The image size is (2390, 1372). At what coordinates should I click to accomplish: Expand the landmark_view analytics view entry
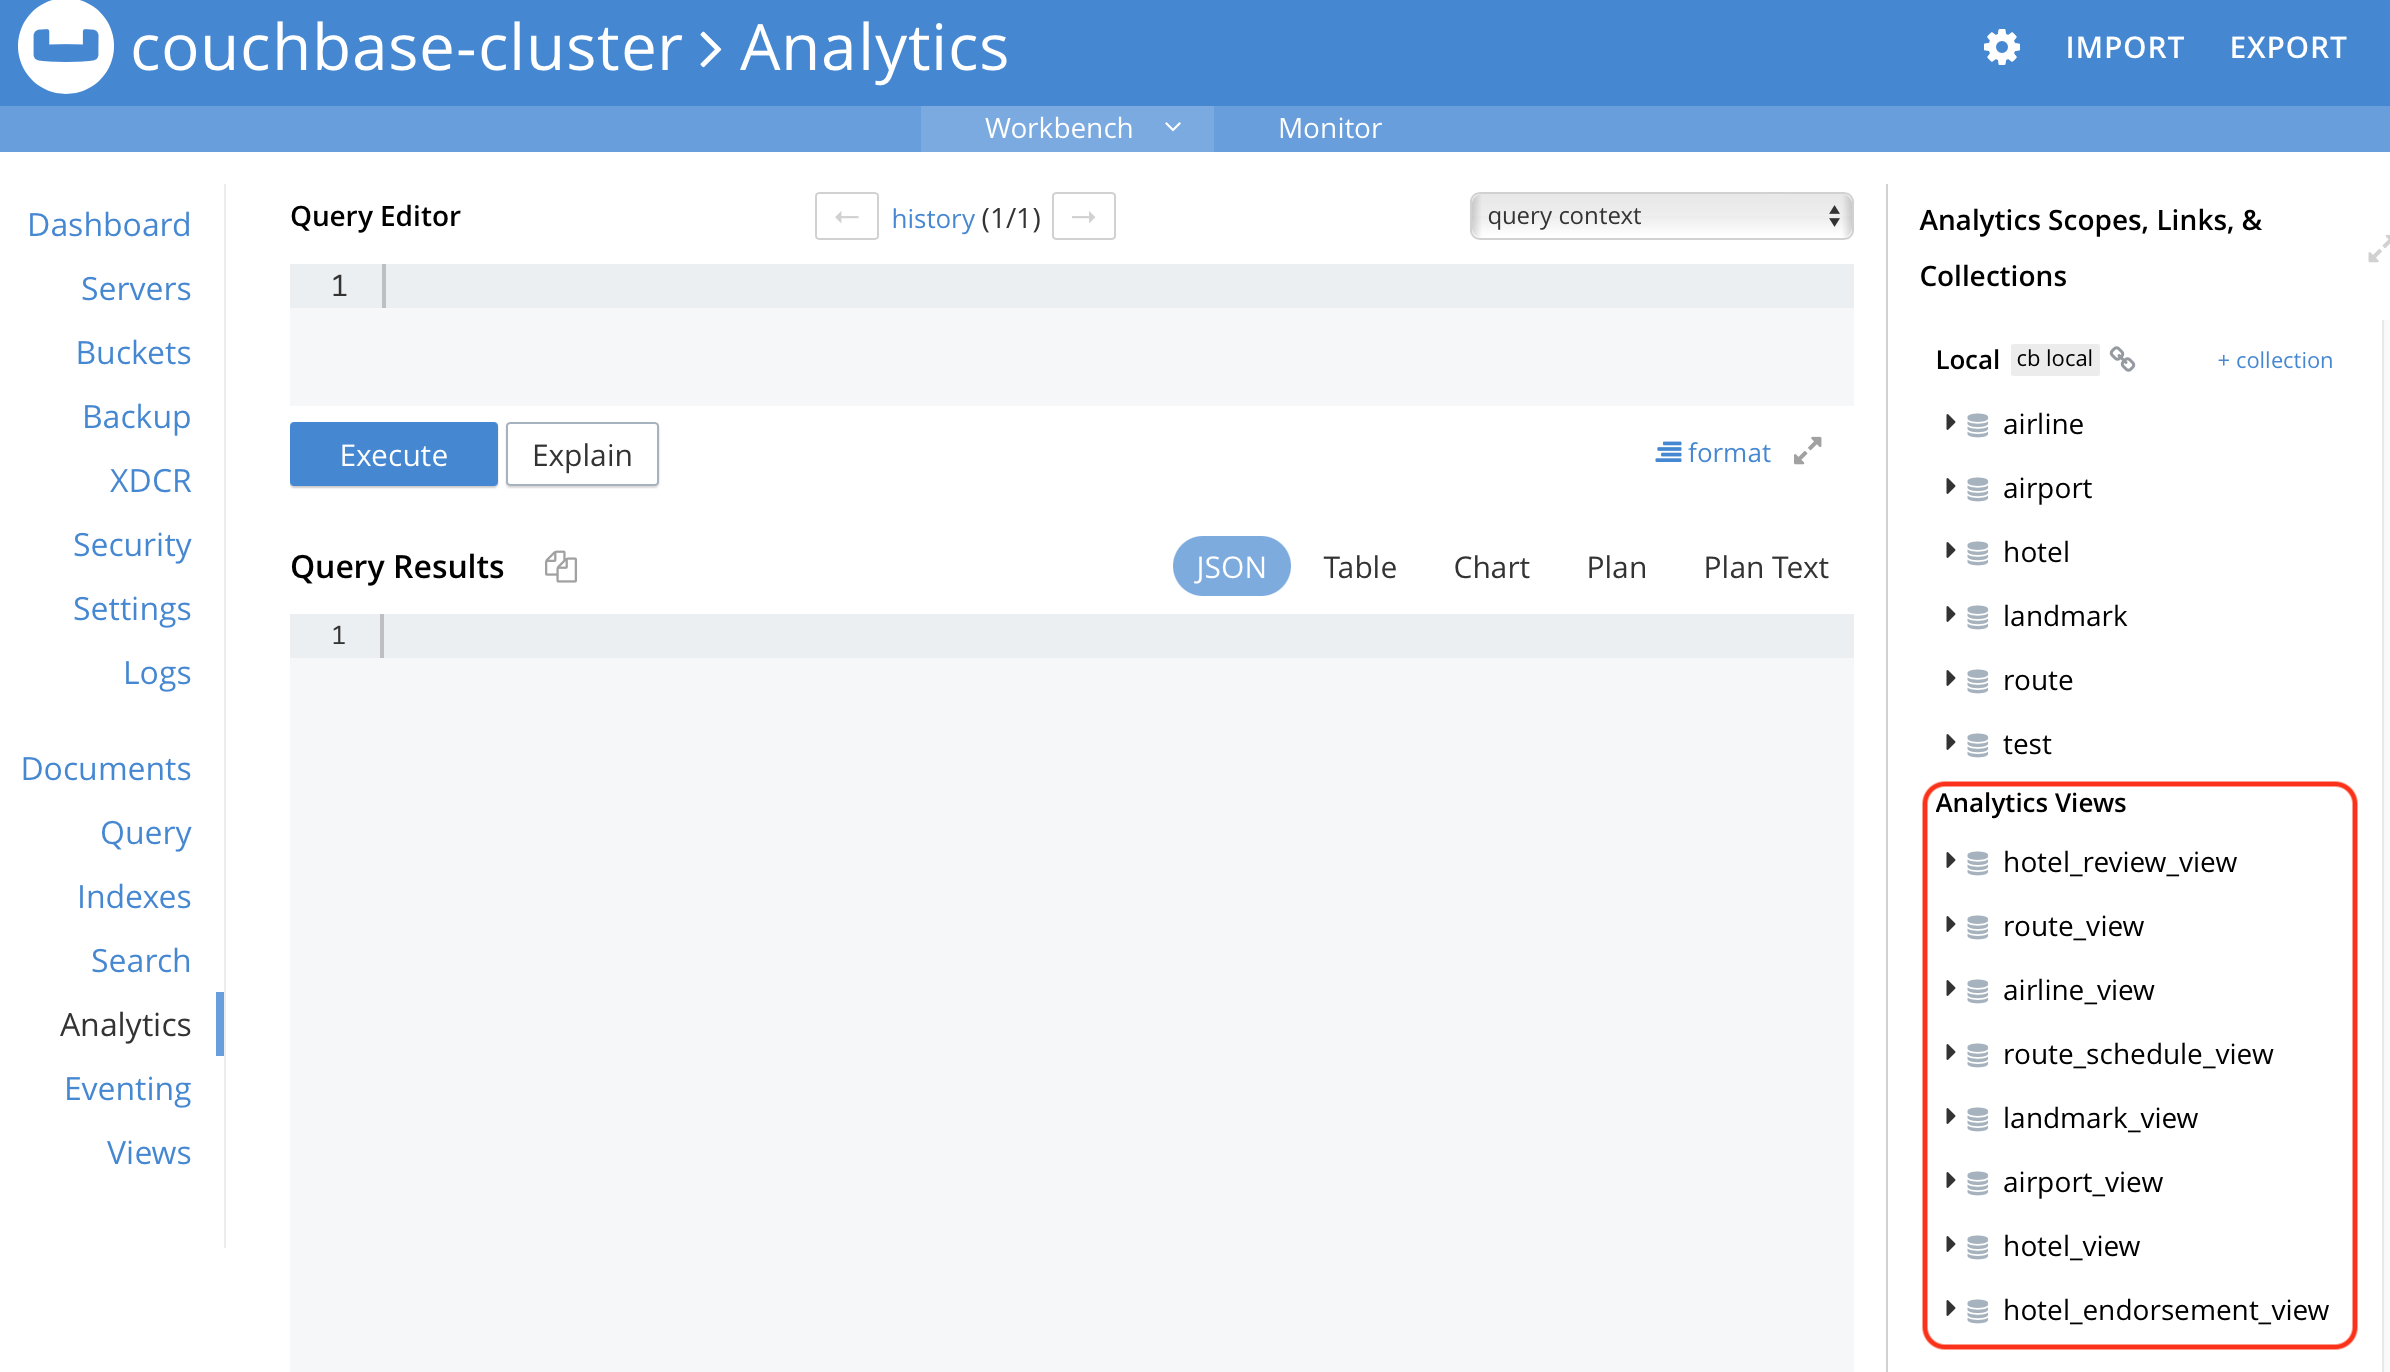1950,1118
